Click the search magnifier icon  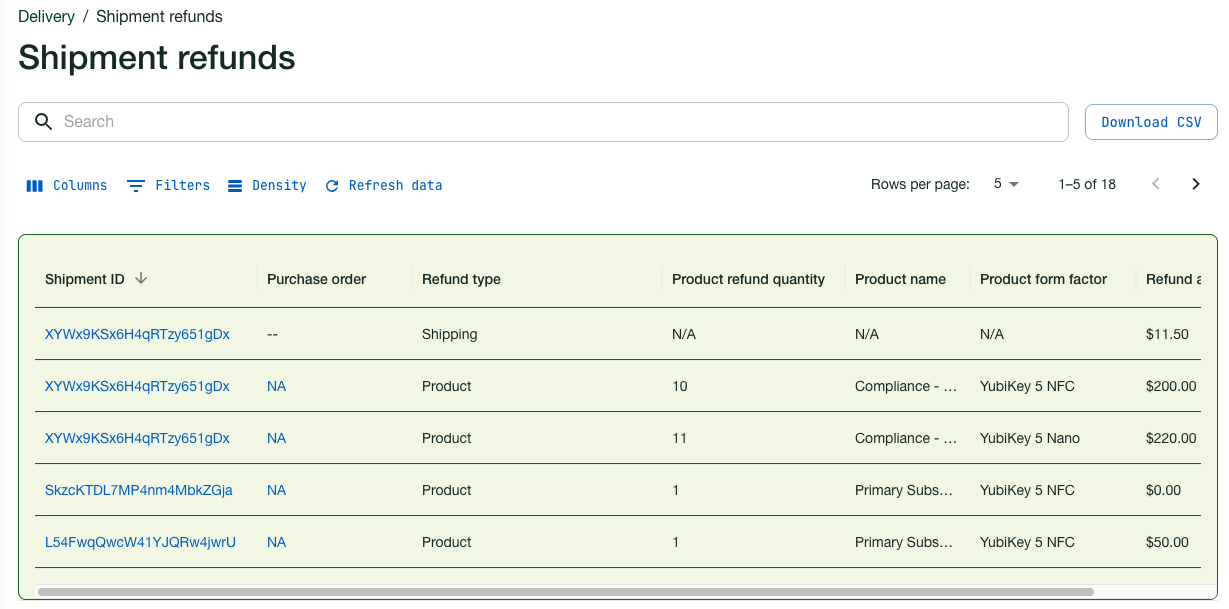point(43,122)
